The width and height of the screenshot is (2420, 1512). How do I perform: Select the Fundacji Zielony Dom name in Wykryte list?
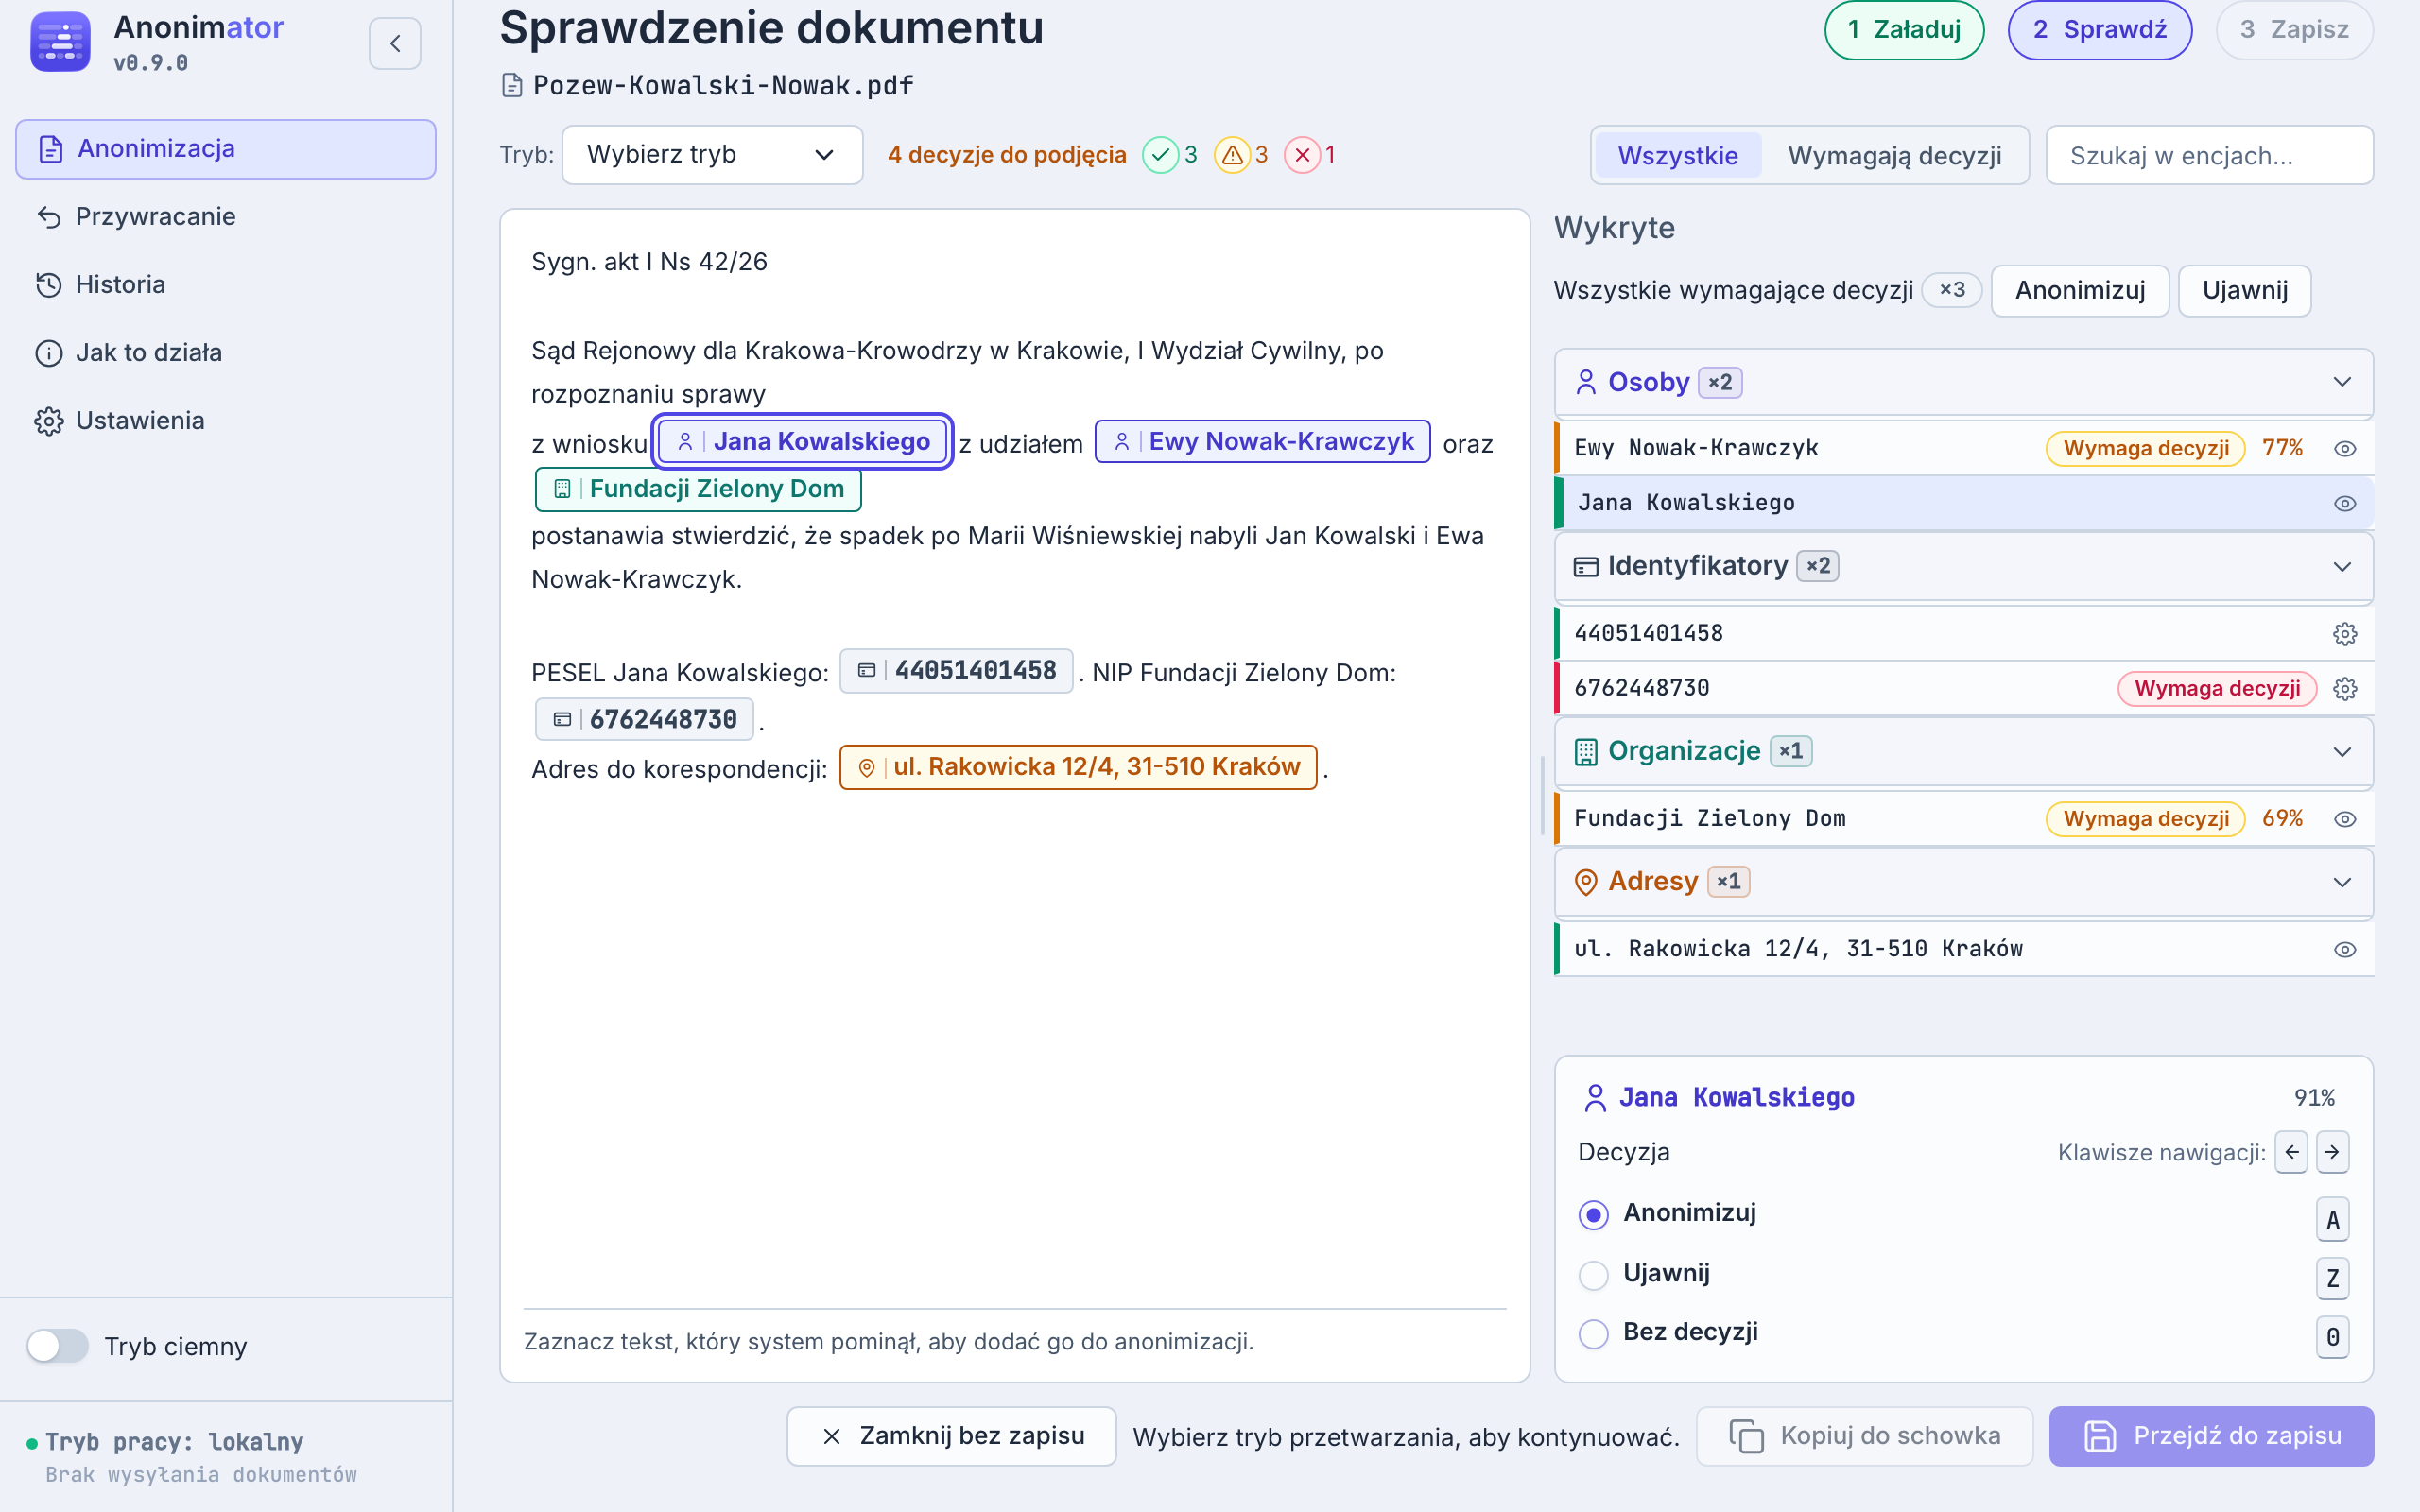1709,819
